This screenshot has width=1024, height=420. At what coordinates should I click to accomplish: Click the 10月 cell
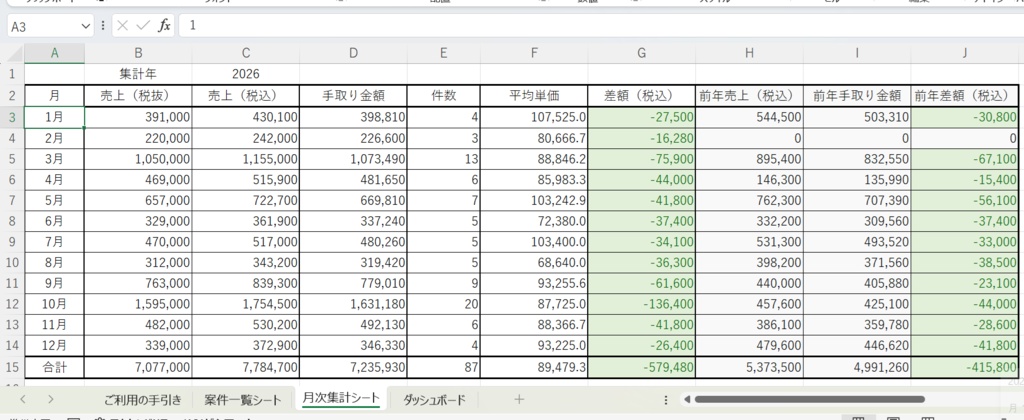(54, 304)
